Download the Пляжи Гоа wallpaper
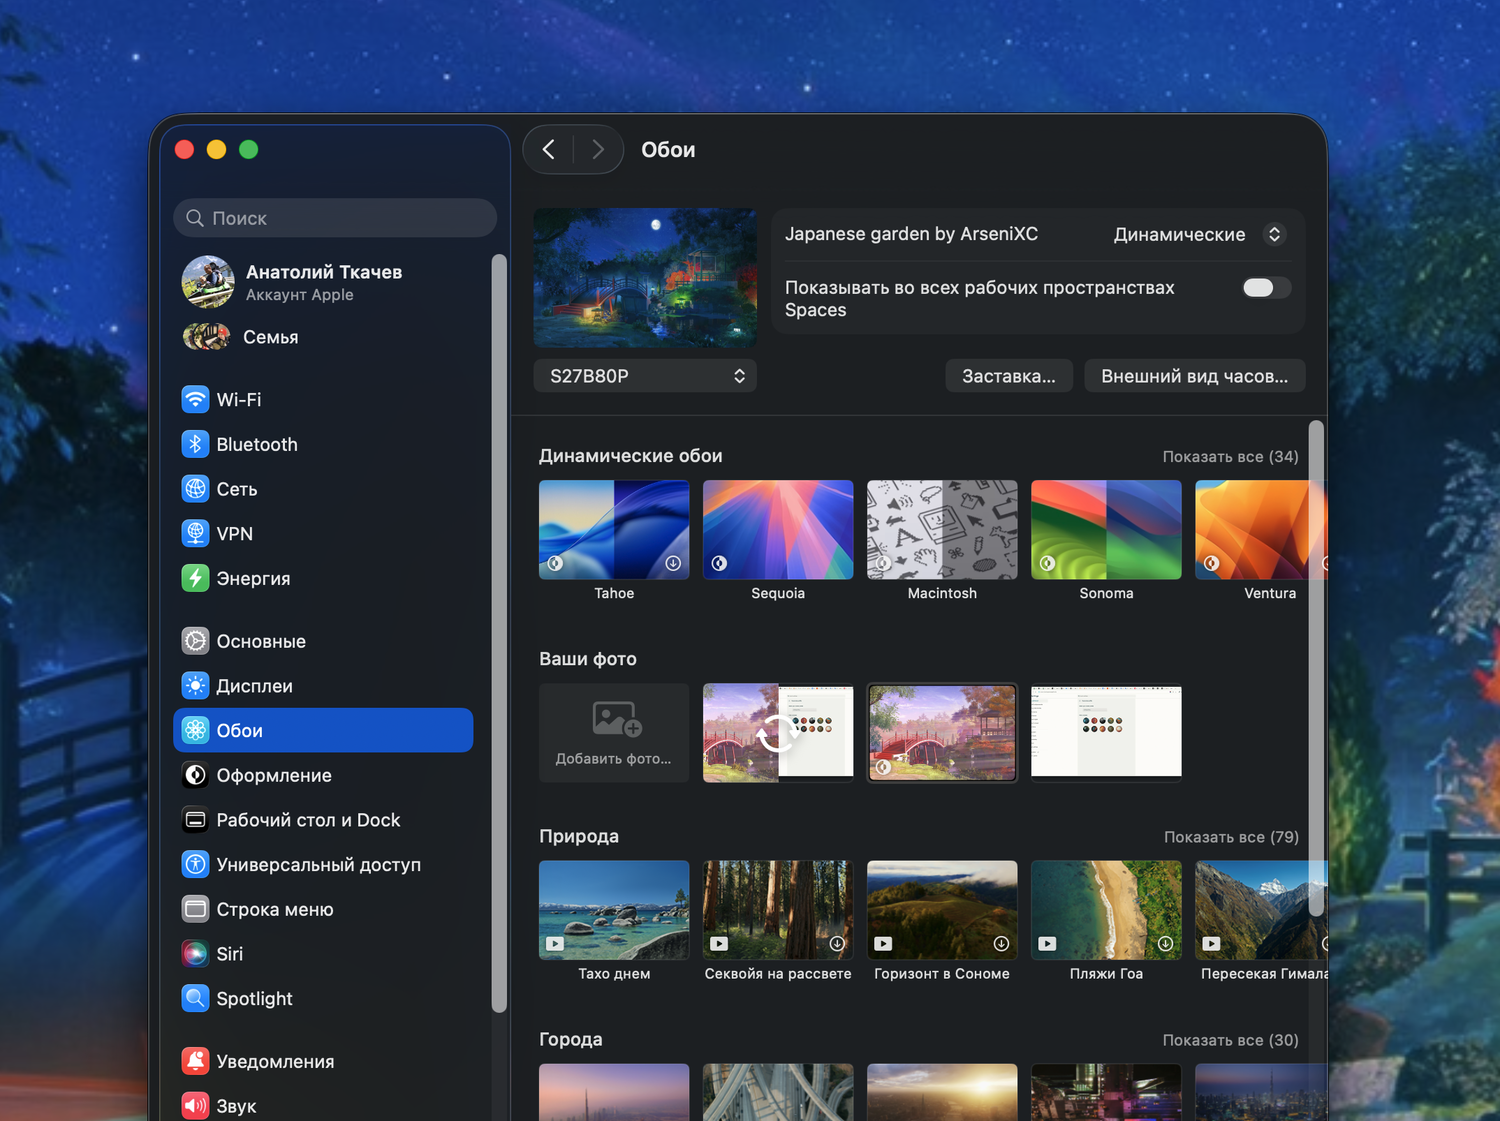 [x=1165, y=943]
